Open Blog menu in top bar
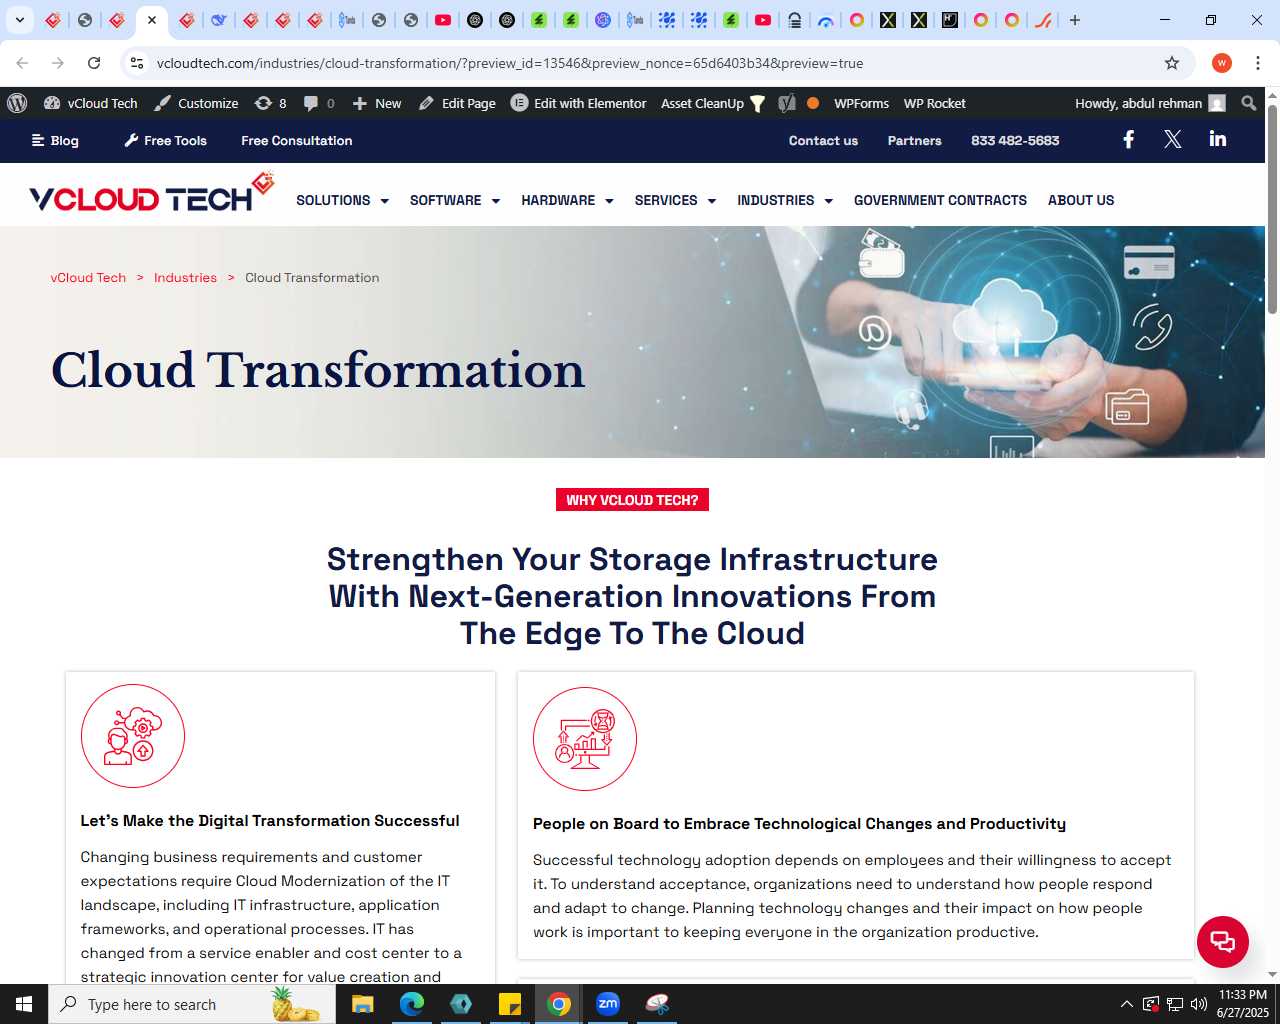 click(x=55, y=141)
